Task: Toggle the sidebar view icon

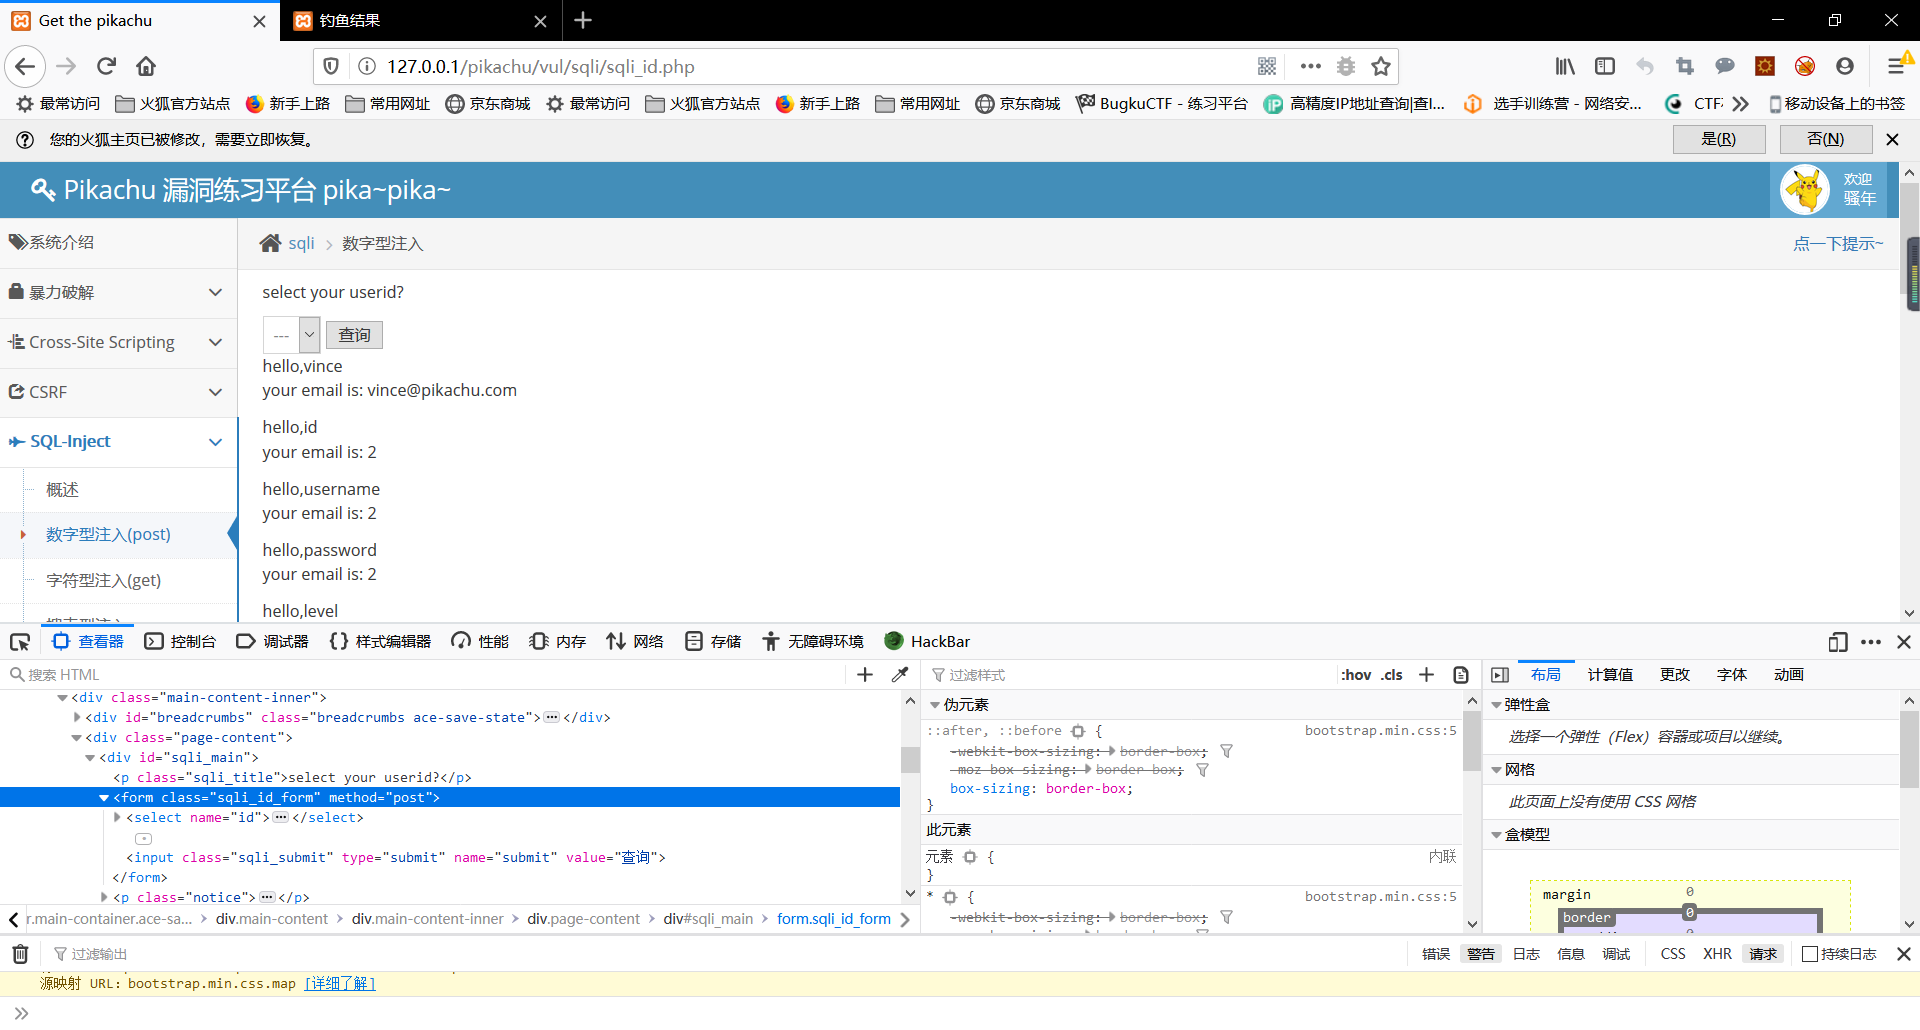Action: click(x=1605, y=67)
